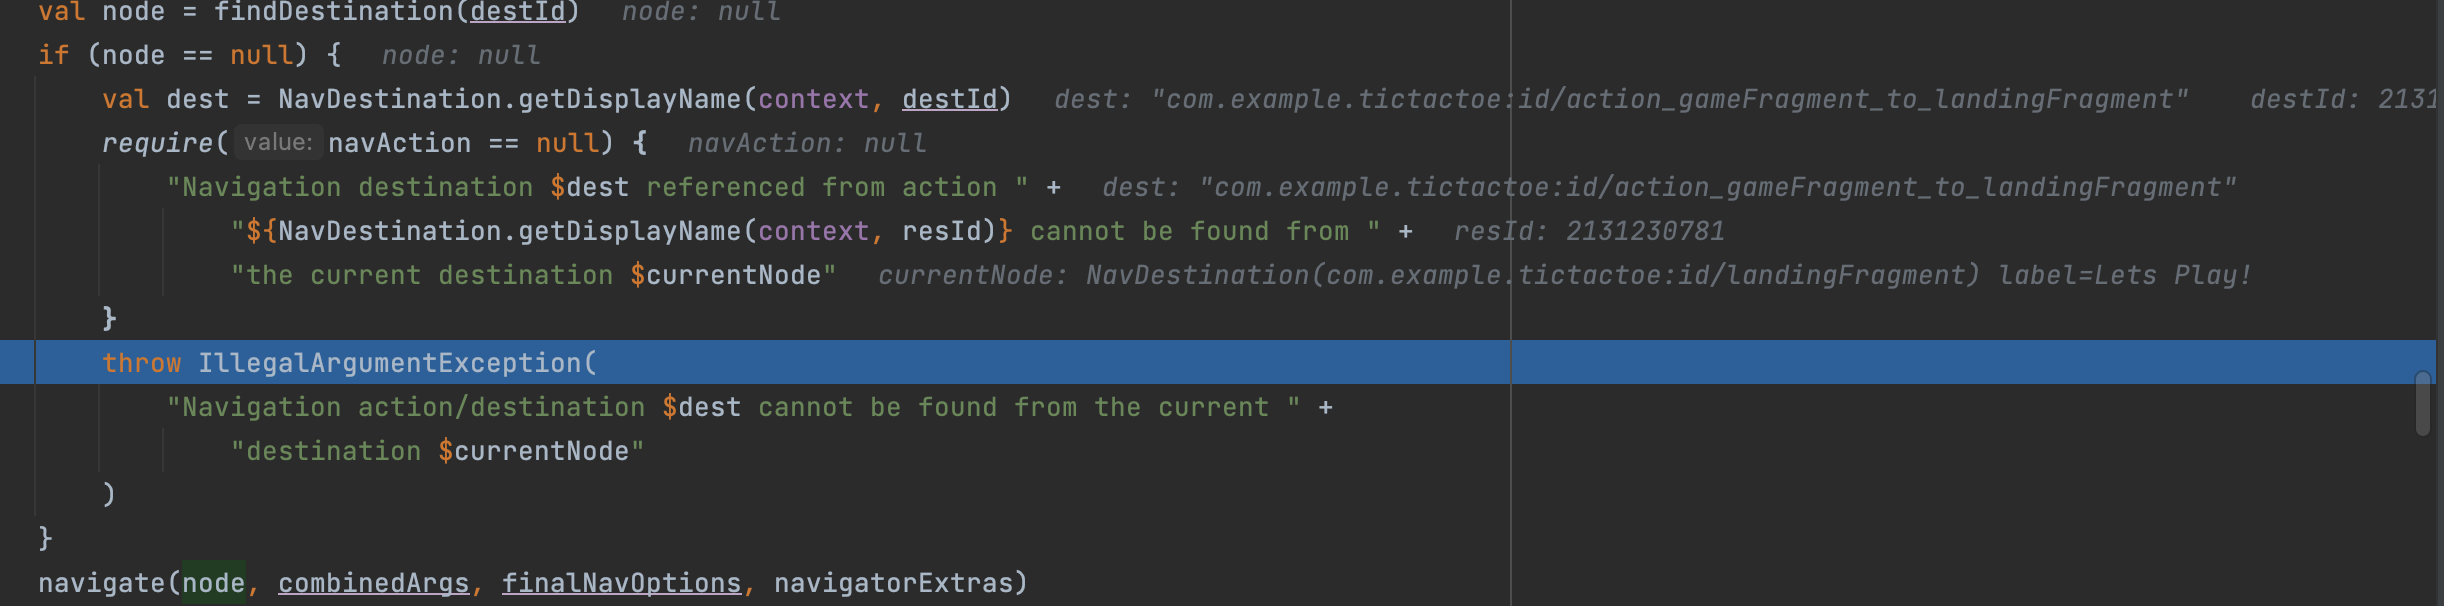
Task: Click the vertical scrollbar thumb at right
Action: [x=2422, y=404]
